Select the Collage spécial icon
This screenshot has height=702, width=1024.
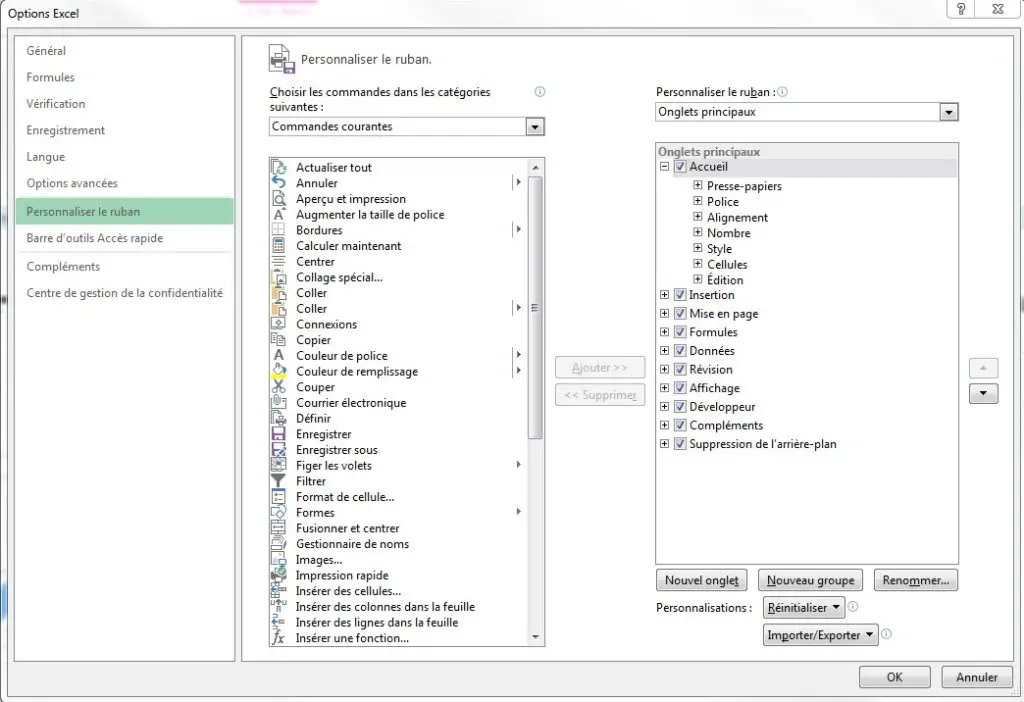[x=279, y=277]
